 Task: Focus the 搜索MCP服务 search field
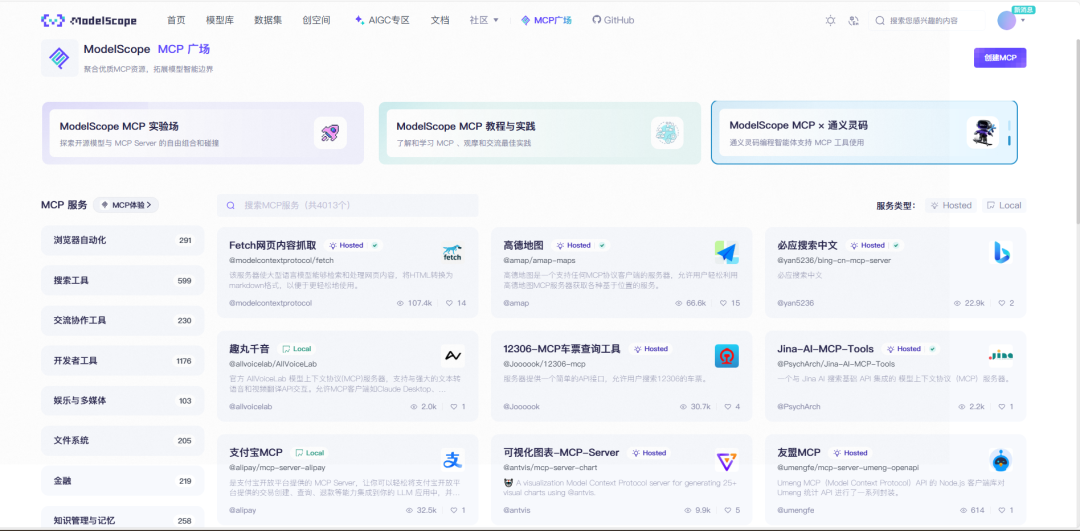click(348, 205)
